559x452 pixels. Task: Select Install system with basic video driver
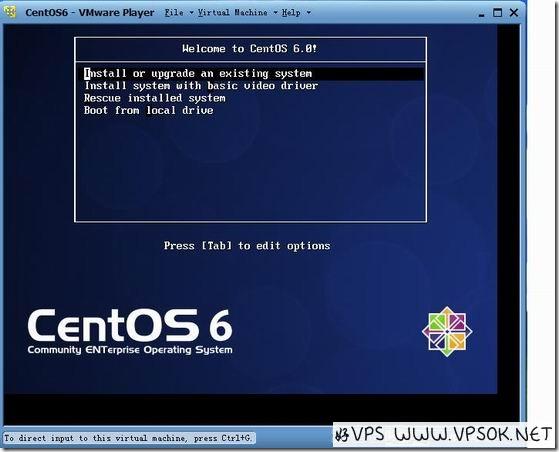tap(201, 86)
